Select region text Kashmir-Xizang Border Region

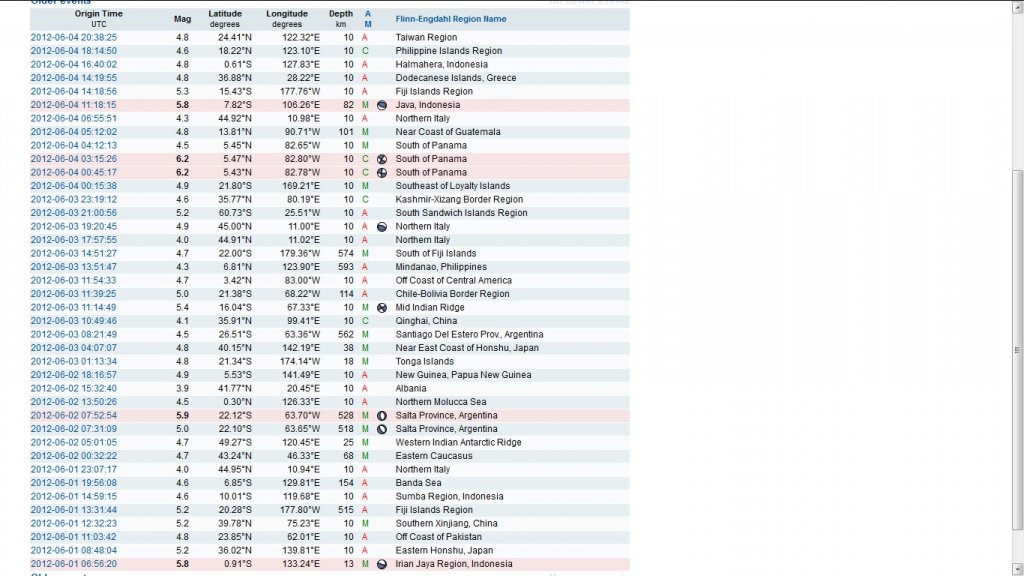coord(459,199)
